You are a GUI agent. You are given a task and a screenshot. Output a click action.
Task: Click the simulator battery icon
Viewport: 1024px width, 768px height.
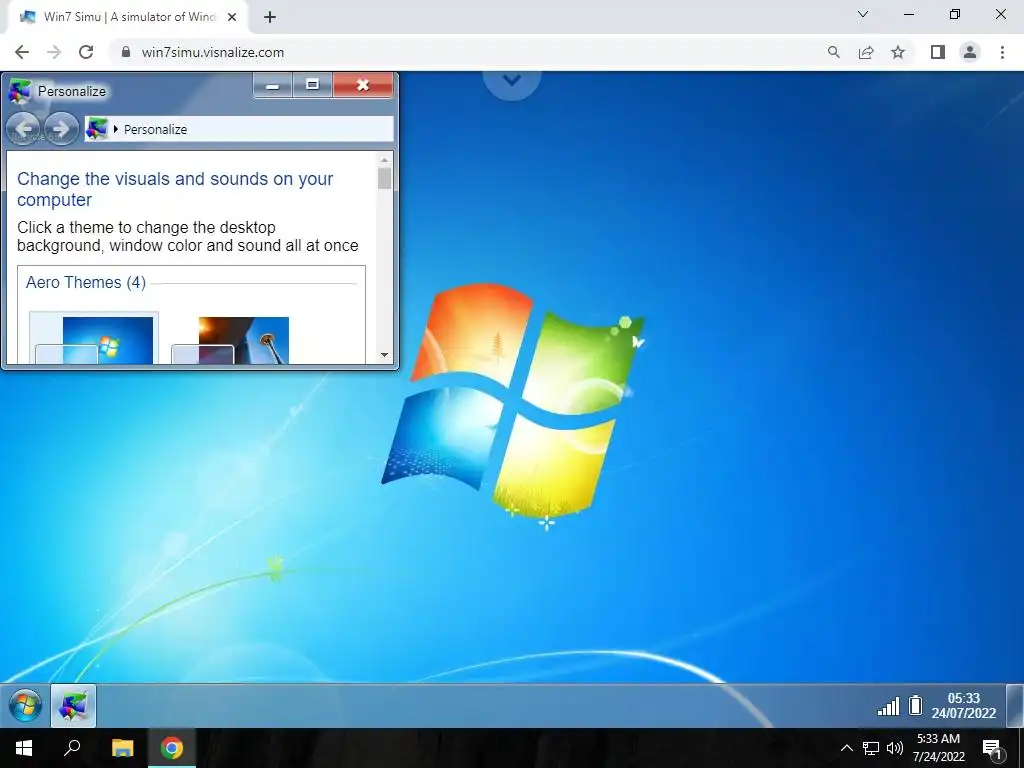coord(916,705)
